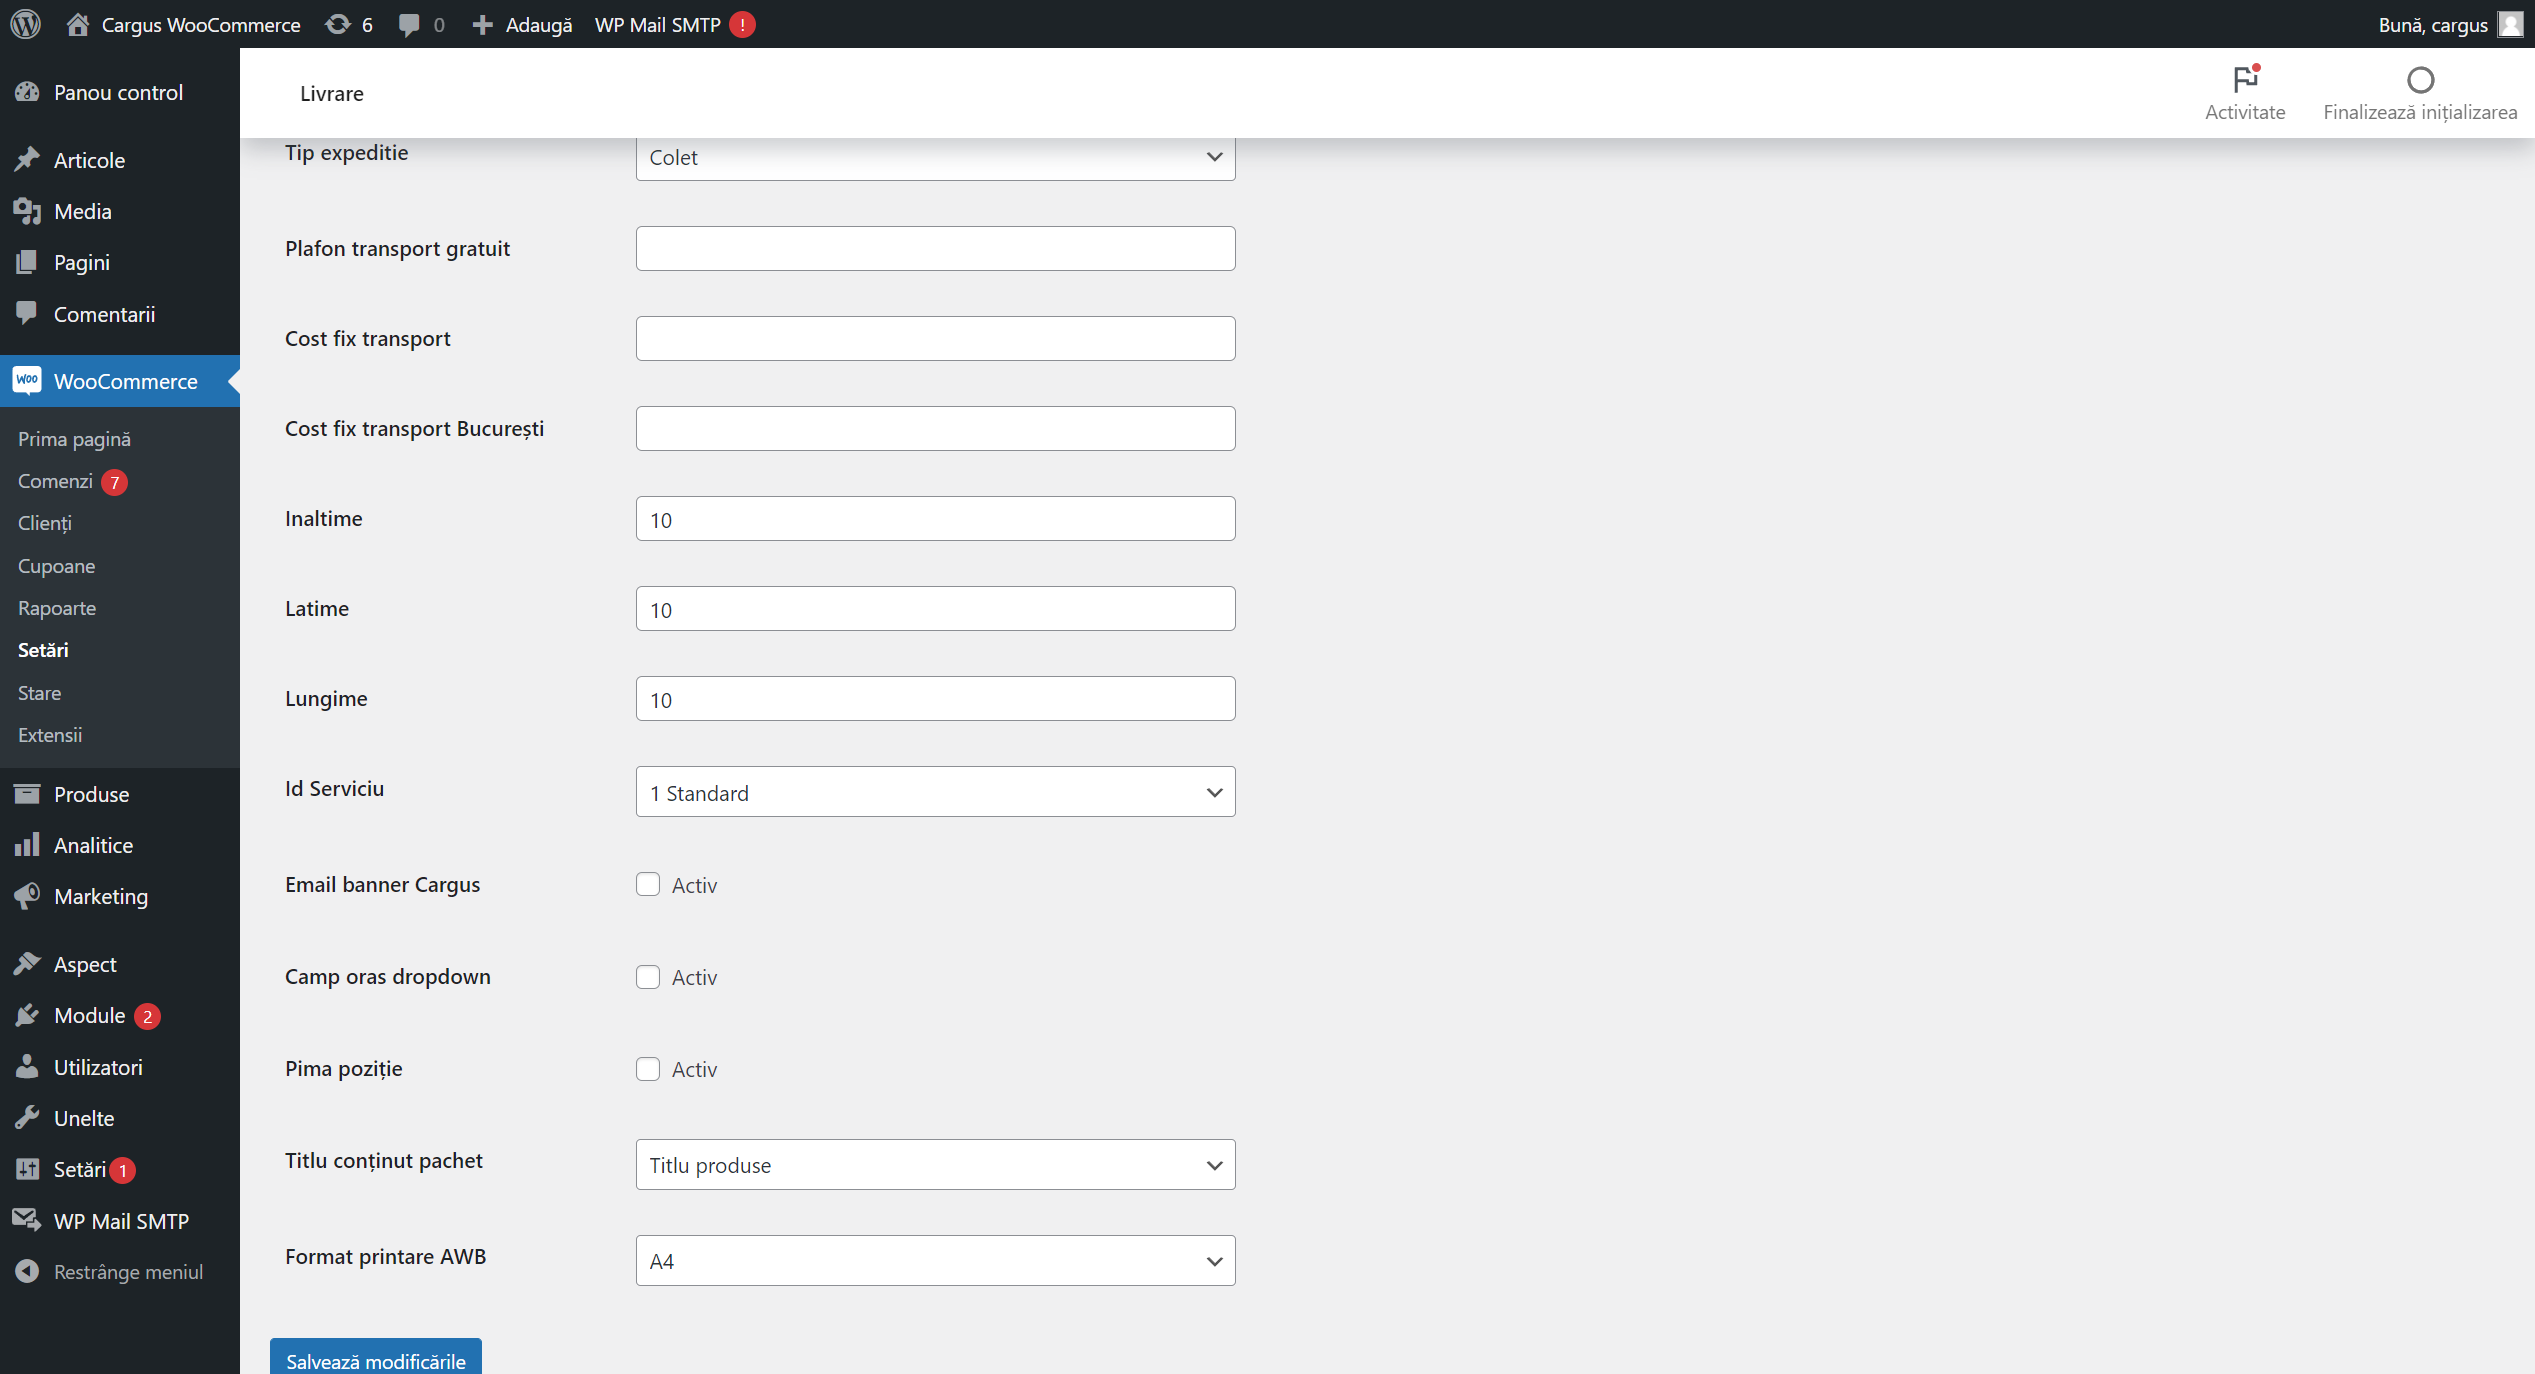This screenshot has height=1374, width=2535.
Task: Open the Id Serviciu dropdown
Action: coord(935,792)
